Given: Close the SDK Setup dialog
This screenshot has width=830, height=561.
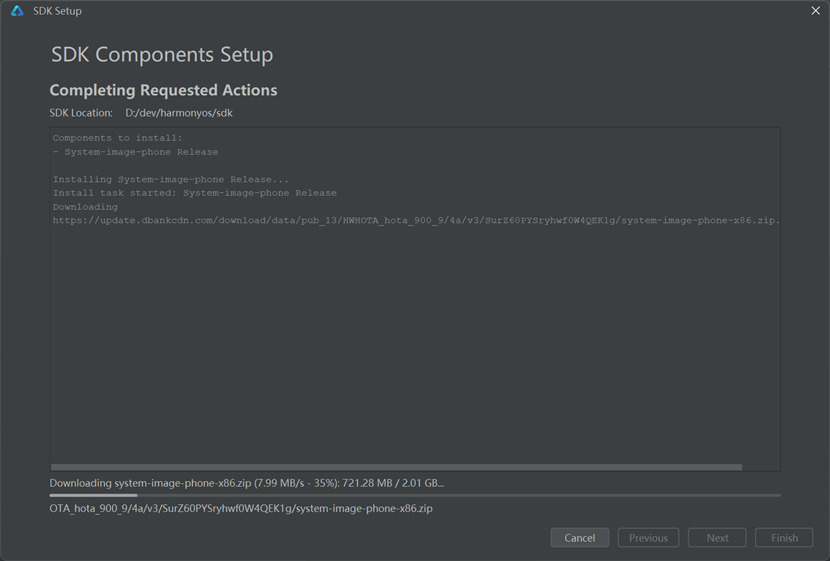Looking at the screenshot, I should tap(815, 11).
